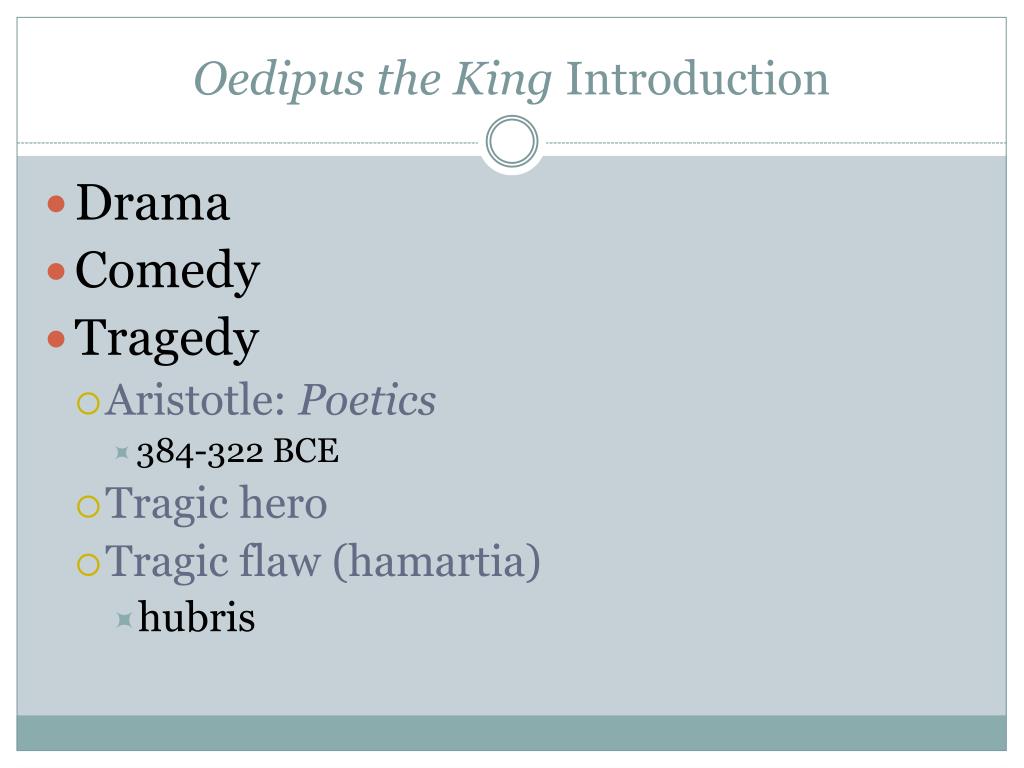The width and height of the screenshot is (1024, 768).
Task: Click the 384-322 BCE date text
Action: (238, 451)
